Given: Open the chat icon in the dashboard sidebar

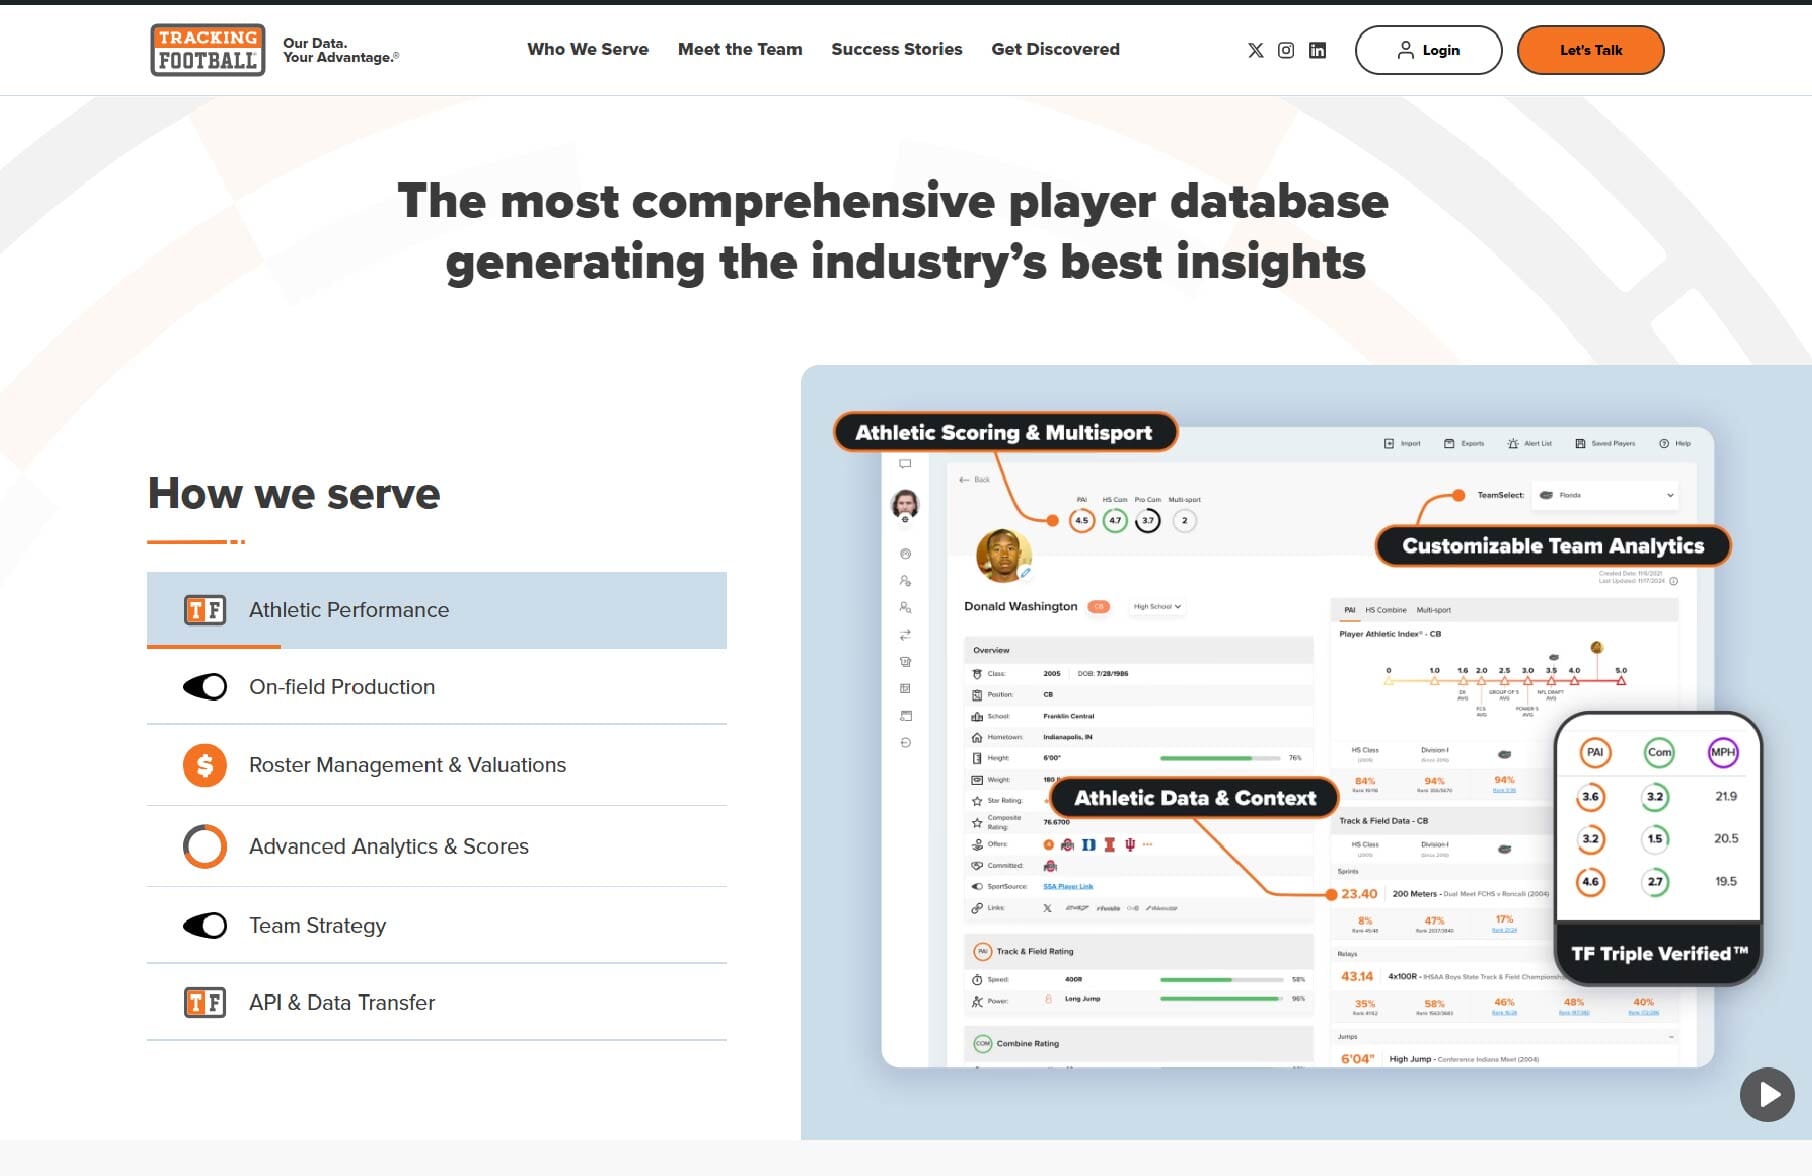Looking at the screenshot, I should (x=904, y=463).
